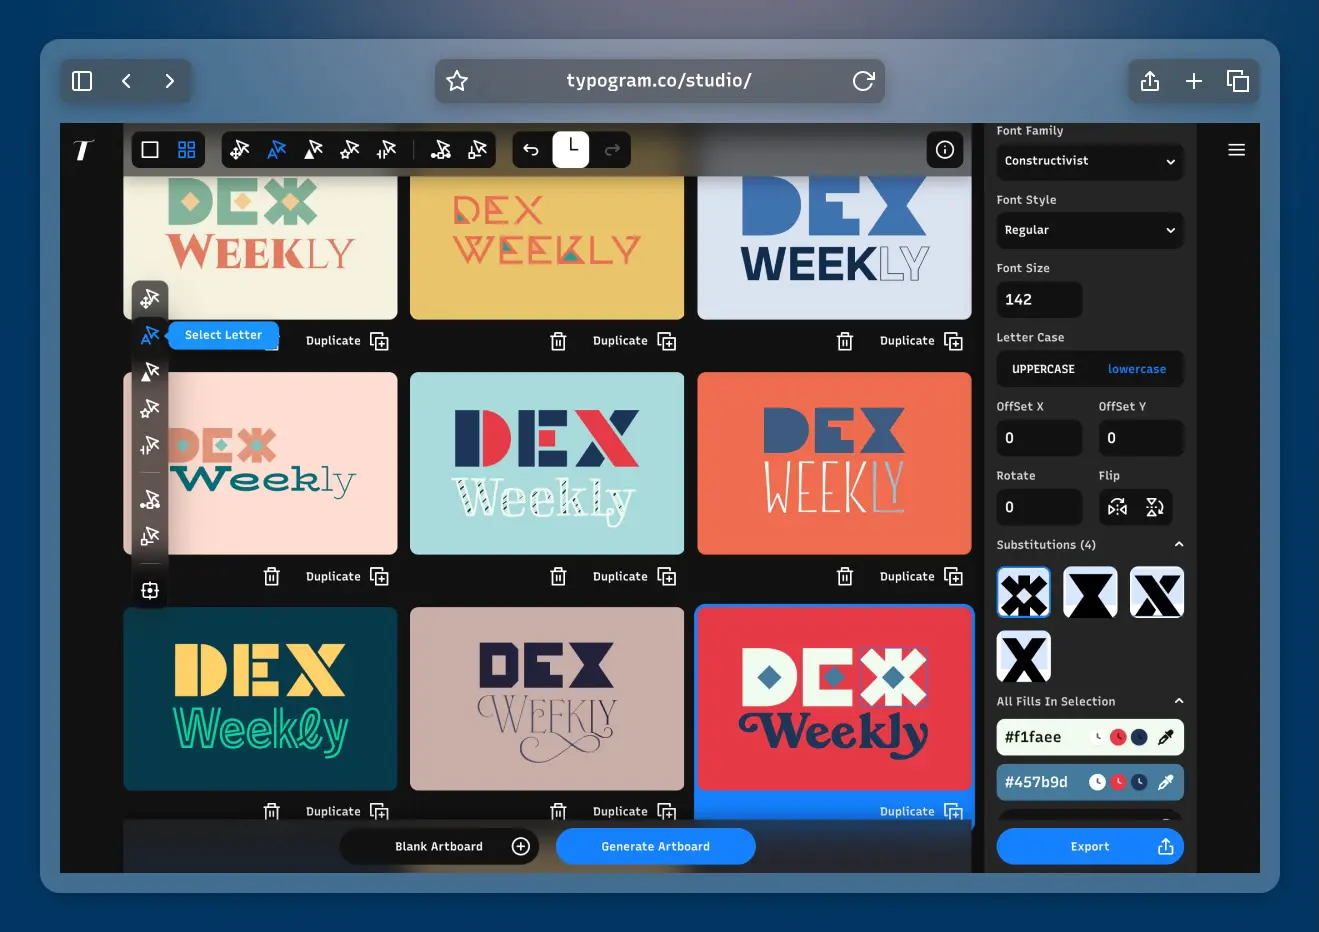This screenshot has width=1319, height=932.
Task: Delete the orange DEX WEEKLY artboard
Action: coord(845,577)
